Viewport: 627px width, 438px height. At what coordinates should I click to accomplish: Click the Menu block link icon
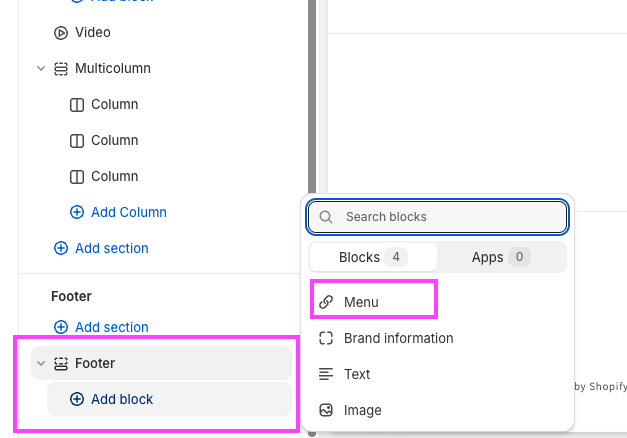click(x=325, y=302)
